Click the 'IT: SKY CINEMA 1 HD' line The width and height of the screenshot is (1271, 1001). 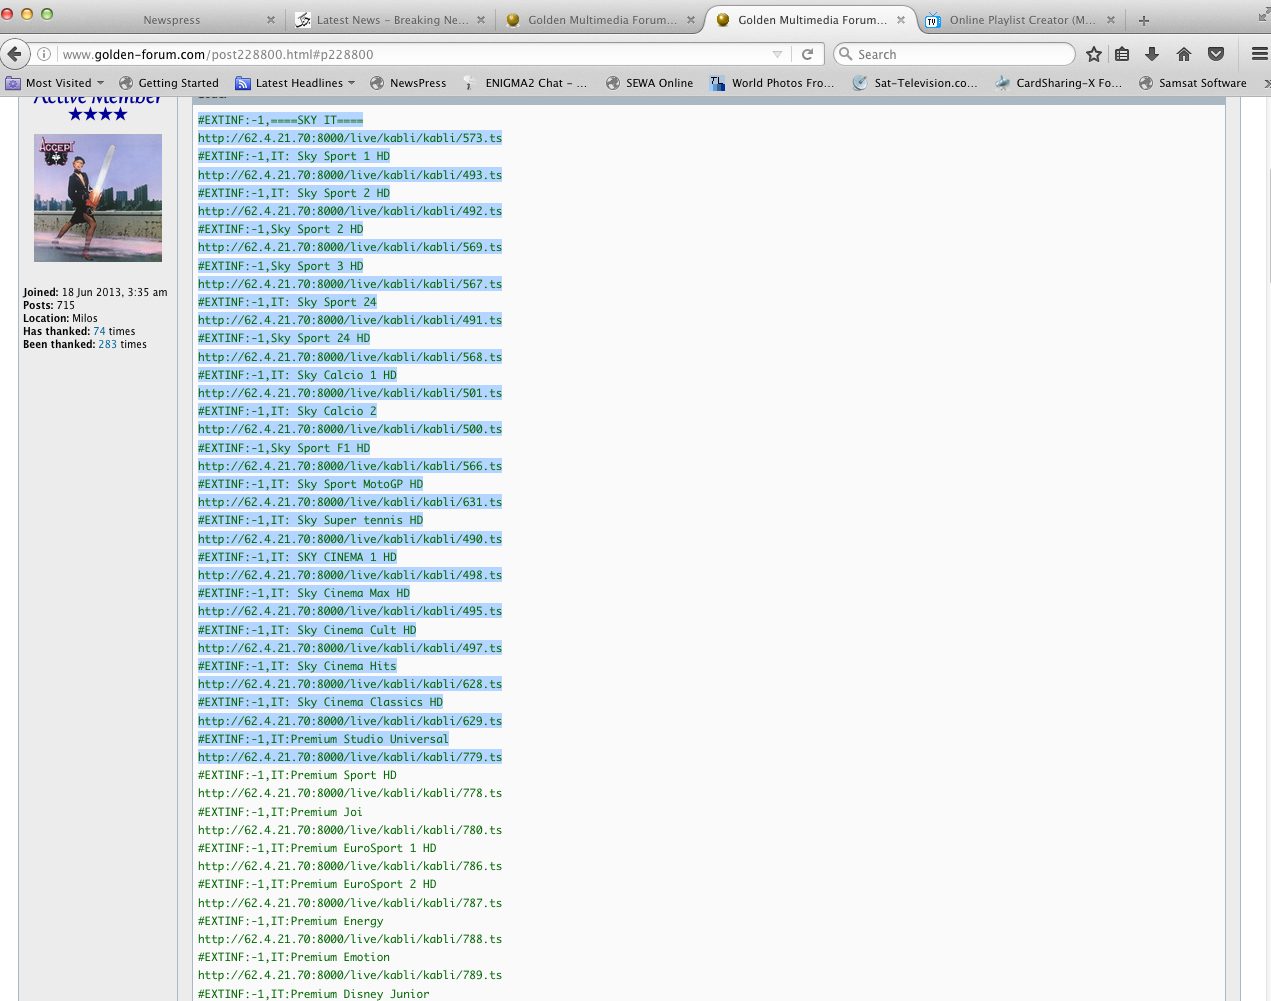pos(297,557)
